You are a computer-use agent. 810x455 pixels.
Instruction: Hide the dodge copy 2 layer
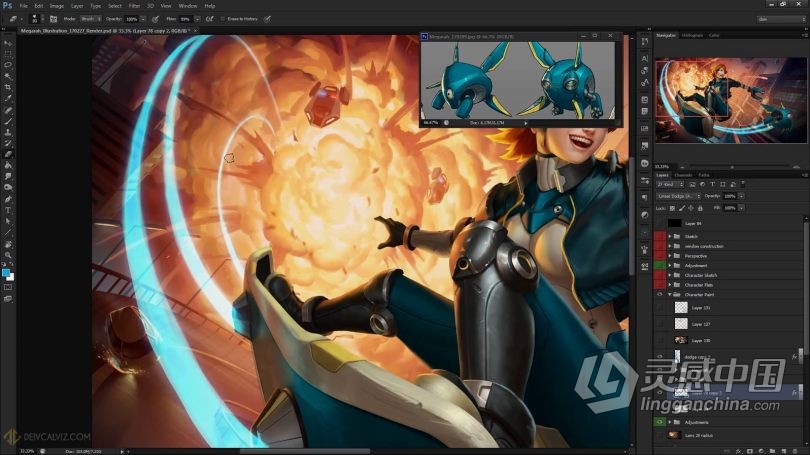point(660,357)
